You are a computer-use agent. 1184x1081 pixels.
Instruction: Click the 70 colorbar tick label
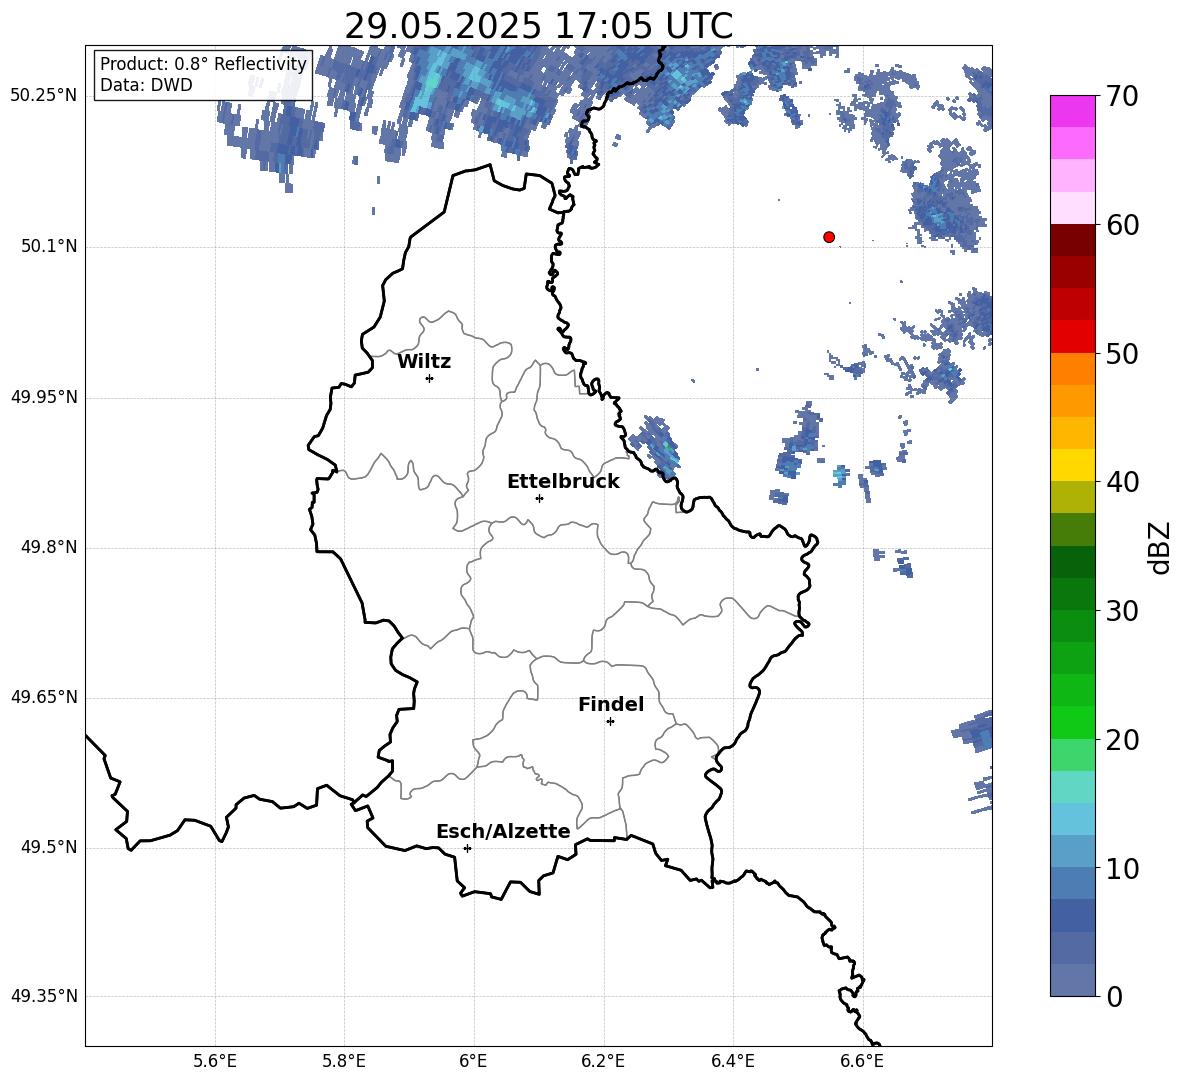coord(1123,96)
